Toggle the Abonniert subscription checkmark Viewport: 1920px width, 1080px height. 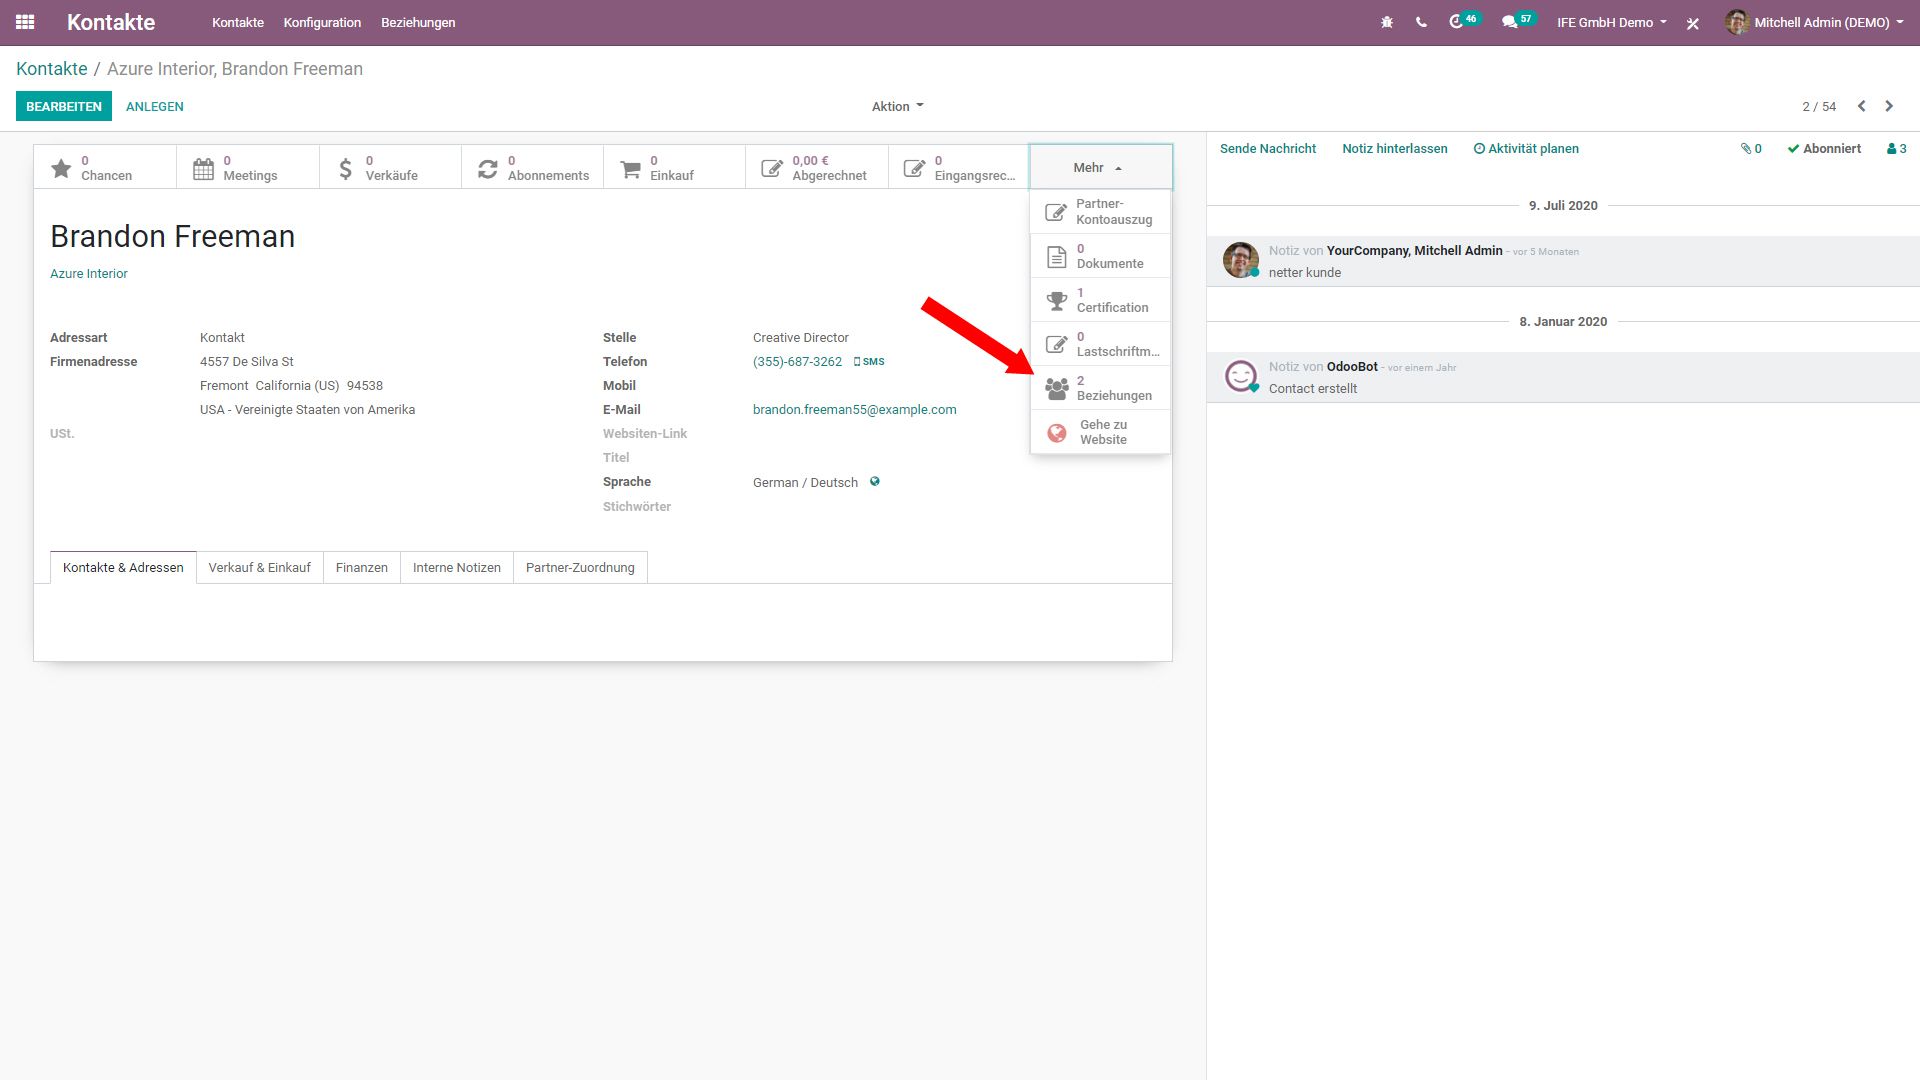[1824, 149]
